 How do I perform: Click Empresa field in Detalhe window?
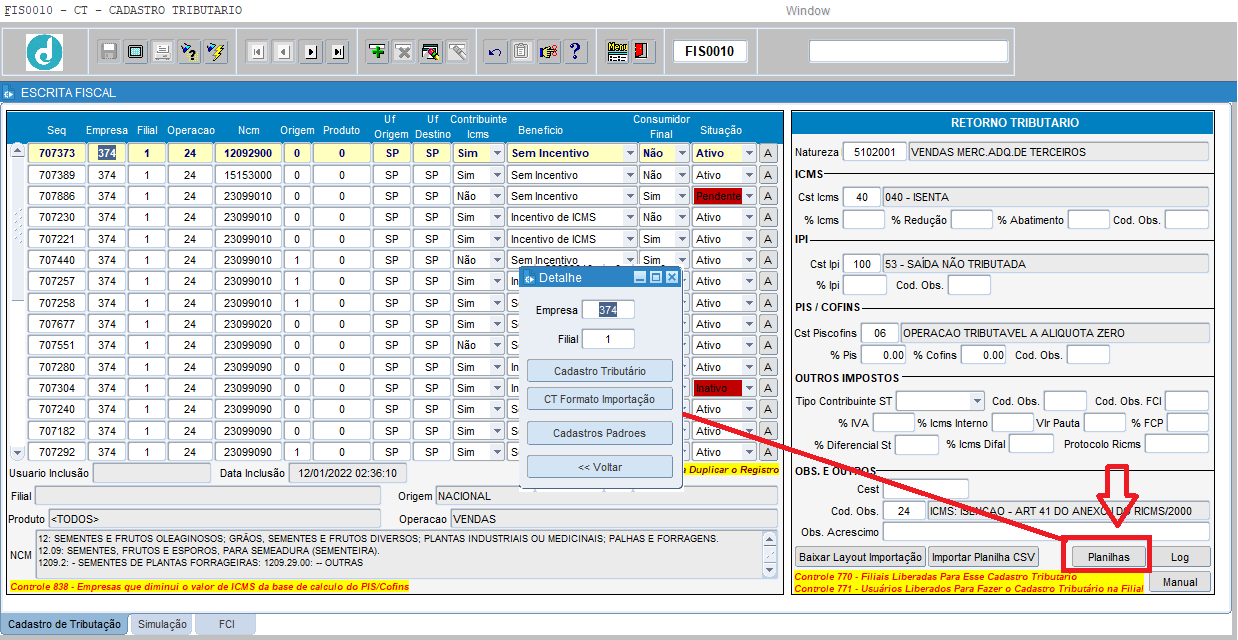tap(608, 310)
